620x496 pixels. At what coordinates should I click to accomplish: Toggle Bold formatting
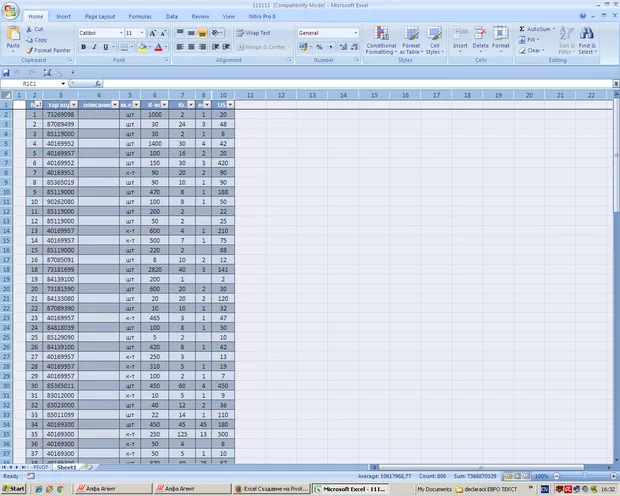[82, 47]
